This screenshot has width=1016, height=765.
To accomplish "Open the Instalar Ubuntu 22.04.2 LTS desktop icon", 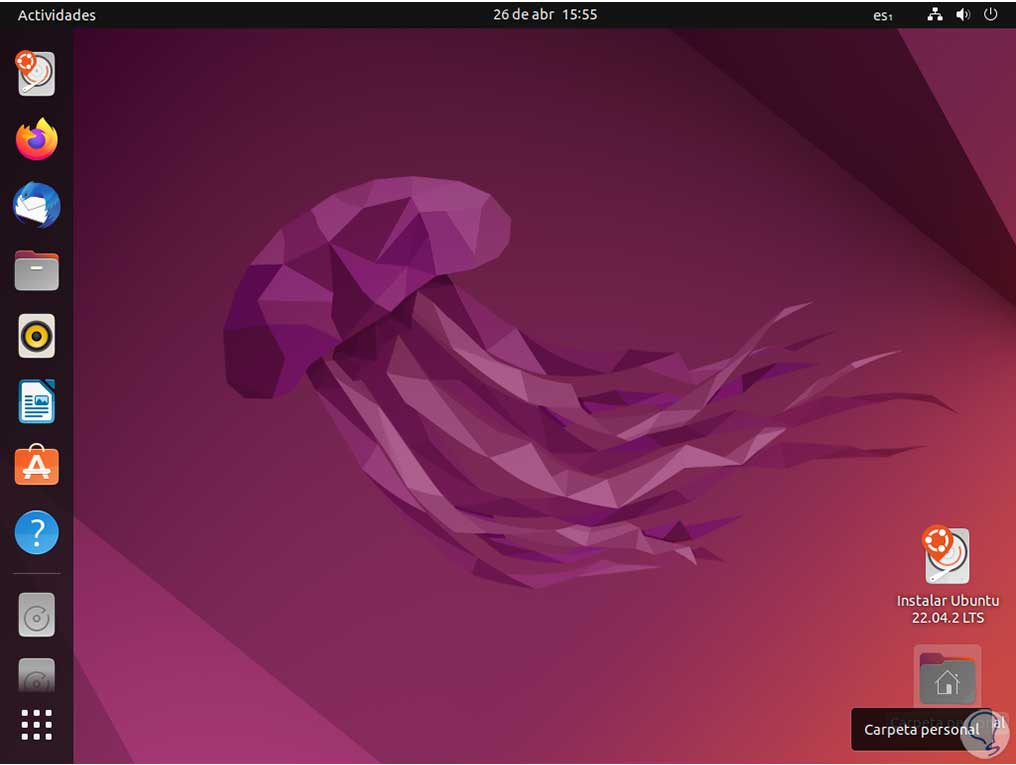I will (x=947, y=556).
